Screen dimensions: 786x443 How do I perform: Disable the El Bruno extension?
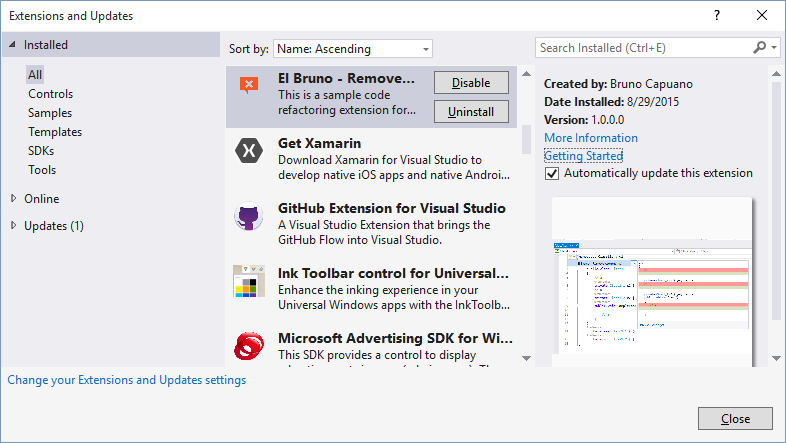pos(471,83)
